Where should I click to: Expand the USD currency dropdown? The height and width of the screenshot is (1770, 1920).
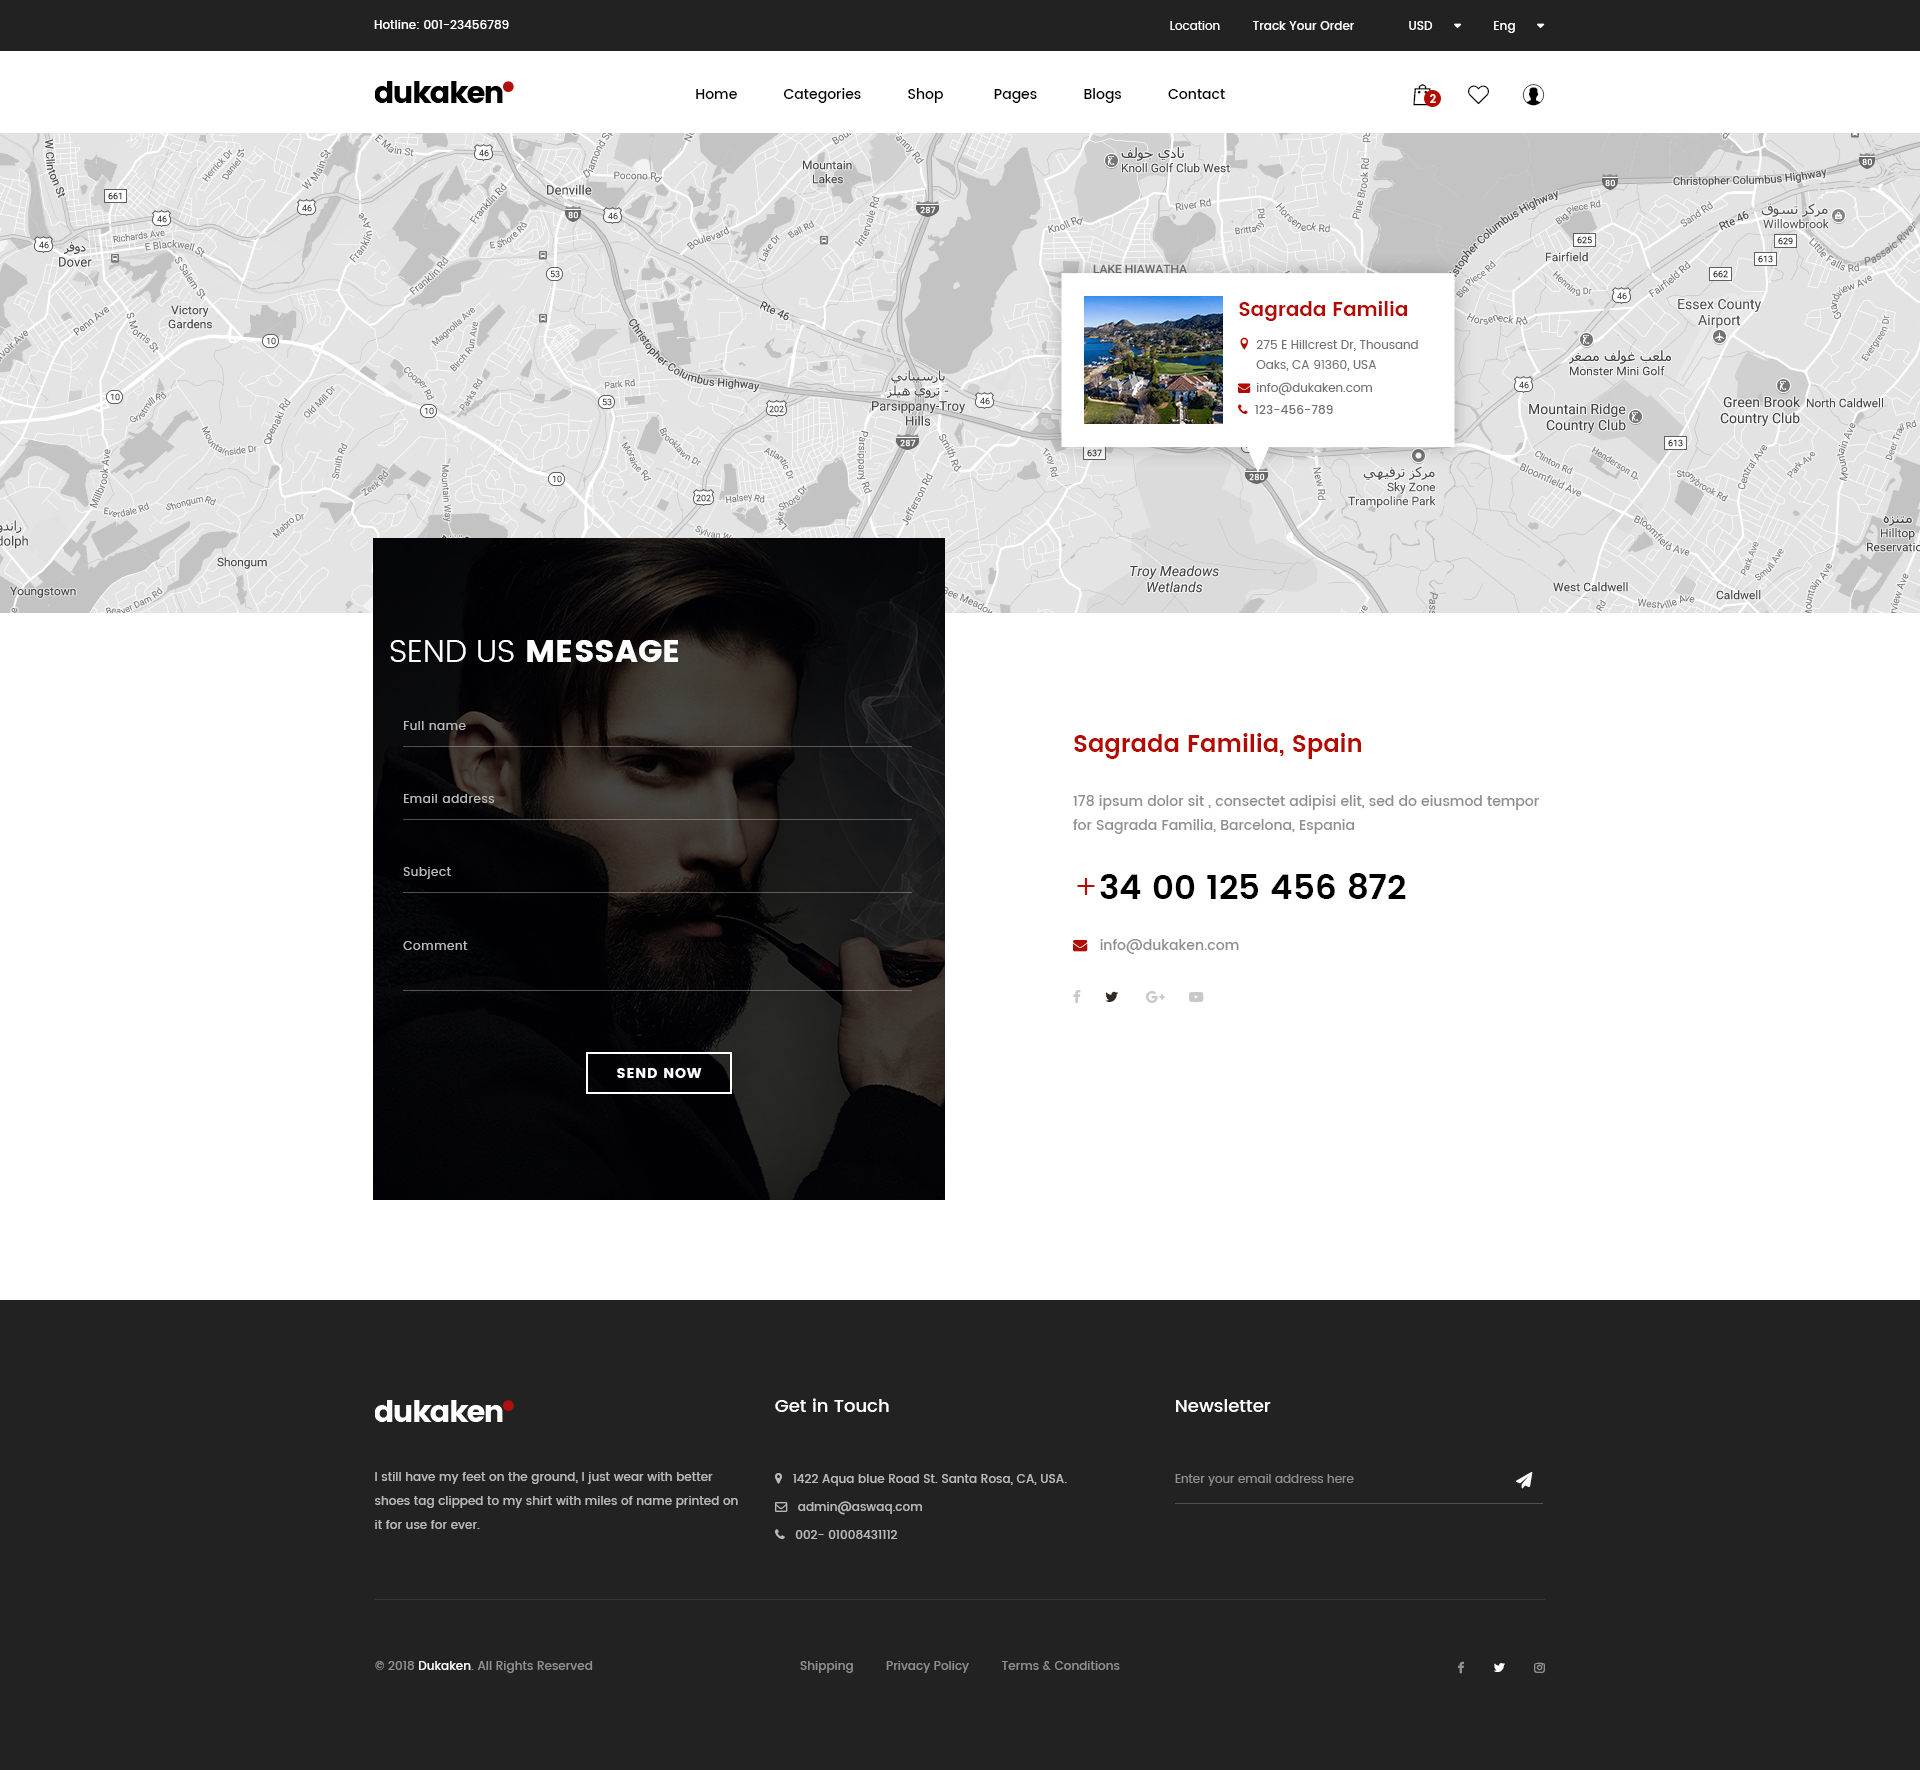[x=1434, y=26]
